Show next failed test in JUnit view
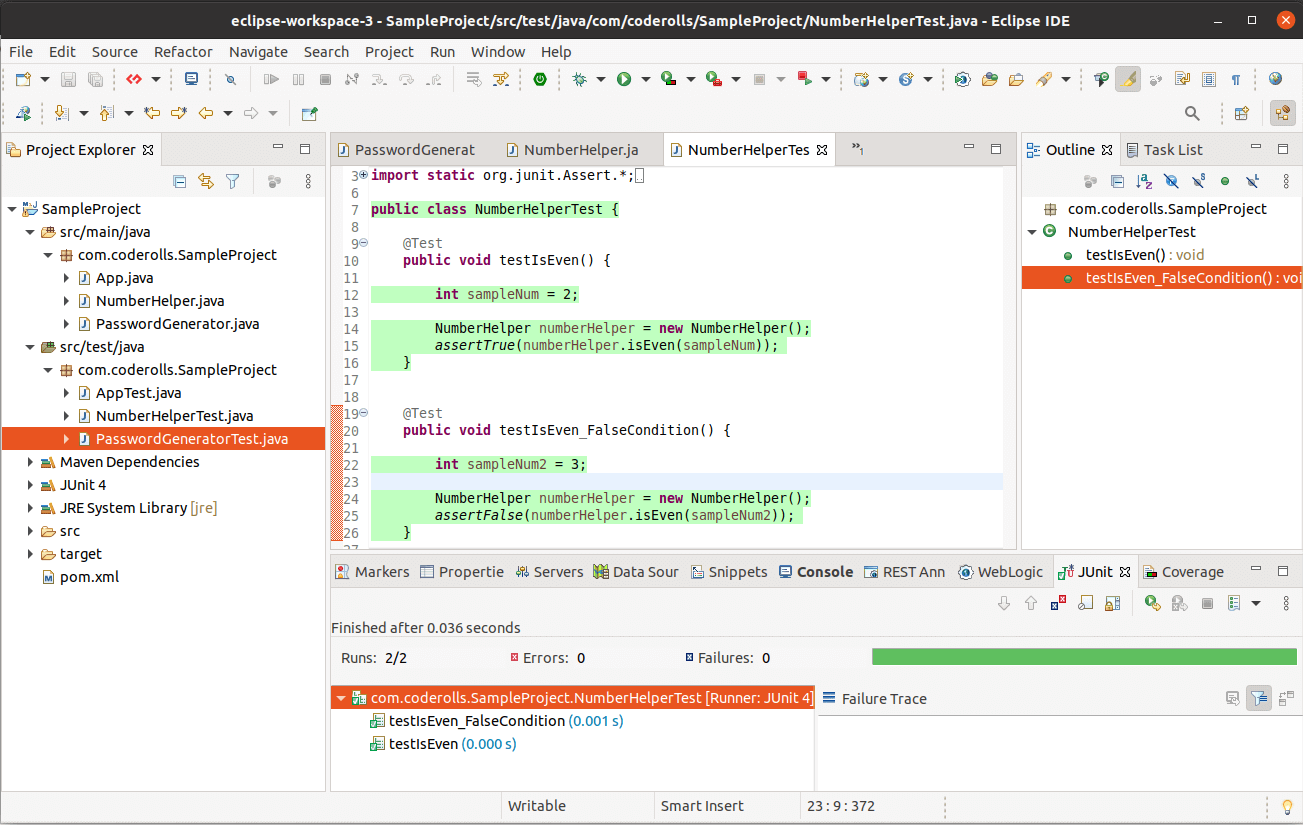 [x=1004, y=603]
